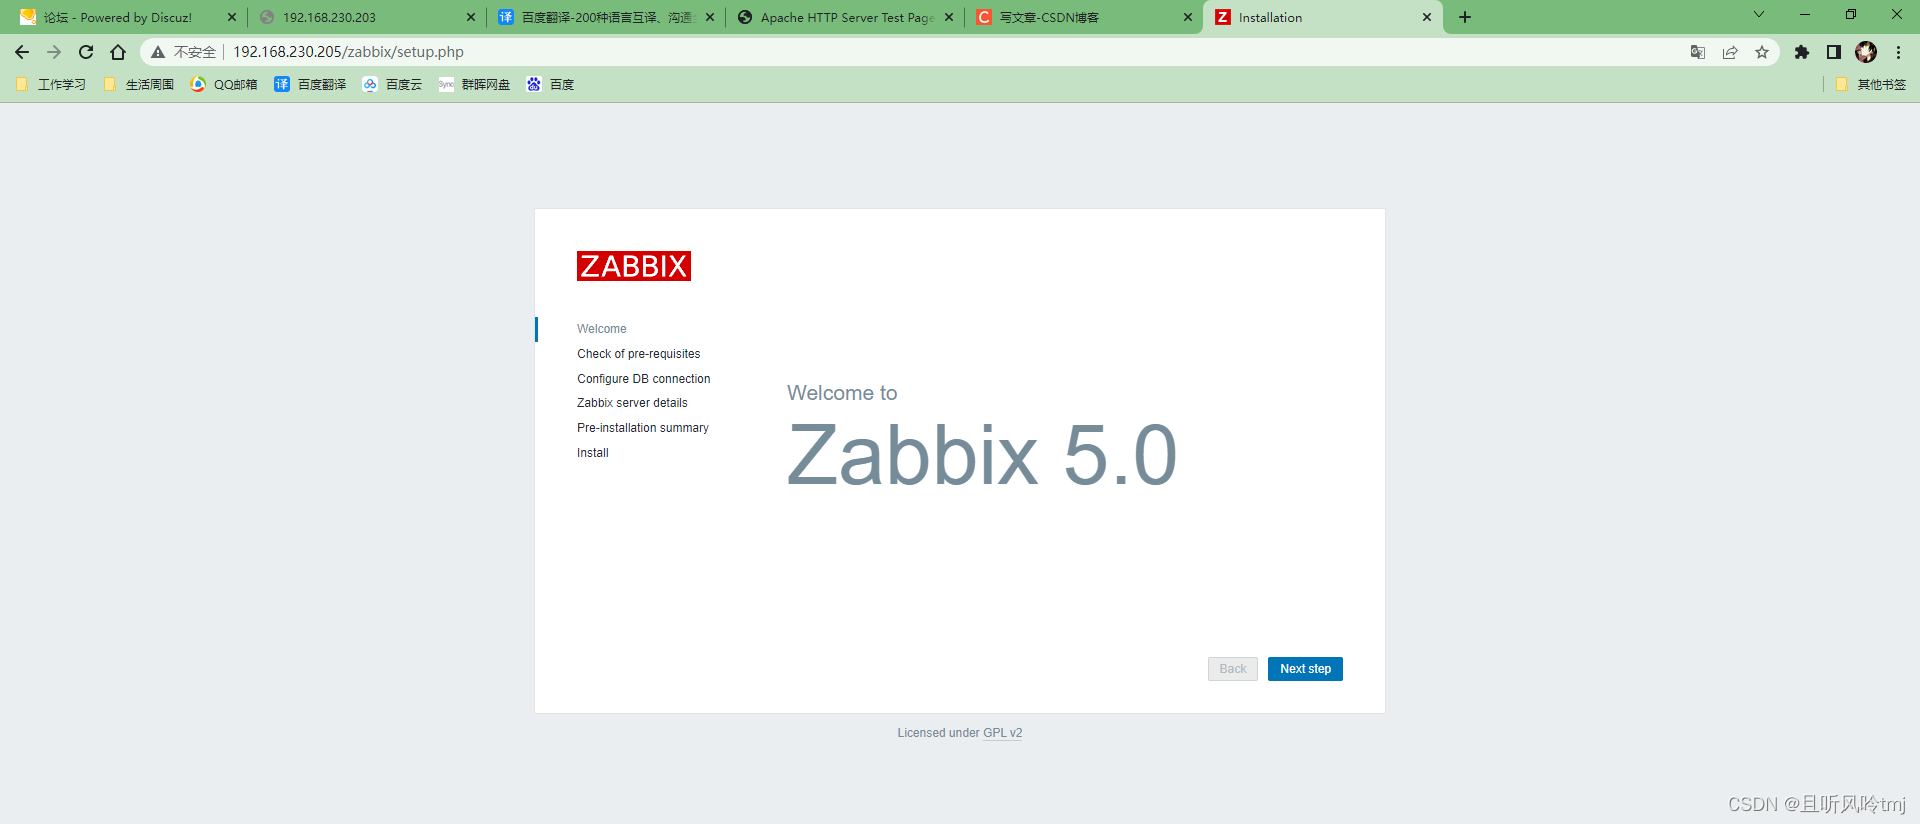This screenshot has width=1920, height=824.
Task: Click the browser forward arrow
Action: click(54, 52)
